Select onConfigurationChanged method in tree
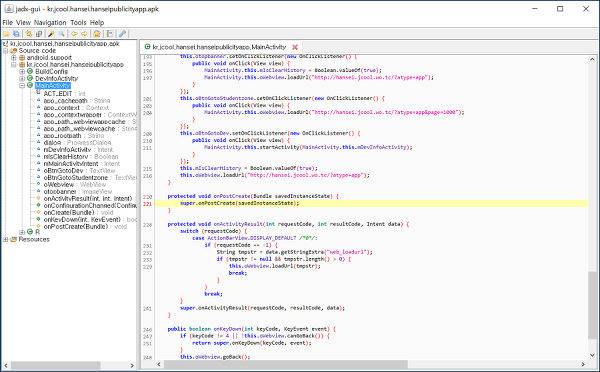The image size is (600, 372). click(x=90, y=206)
